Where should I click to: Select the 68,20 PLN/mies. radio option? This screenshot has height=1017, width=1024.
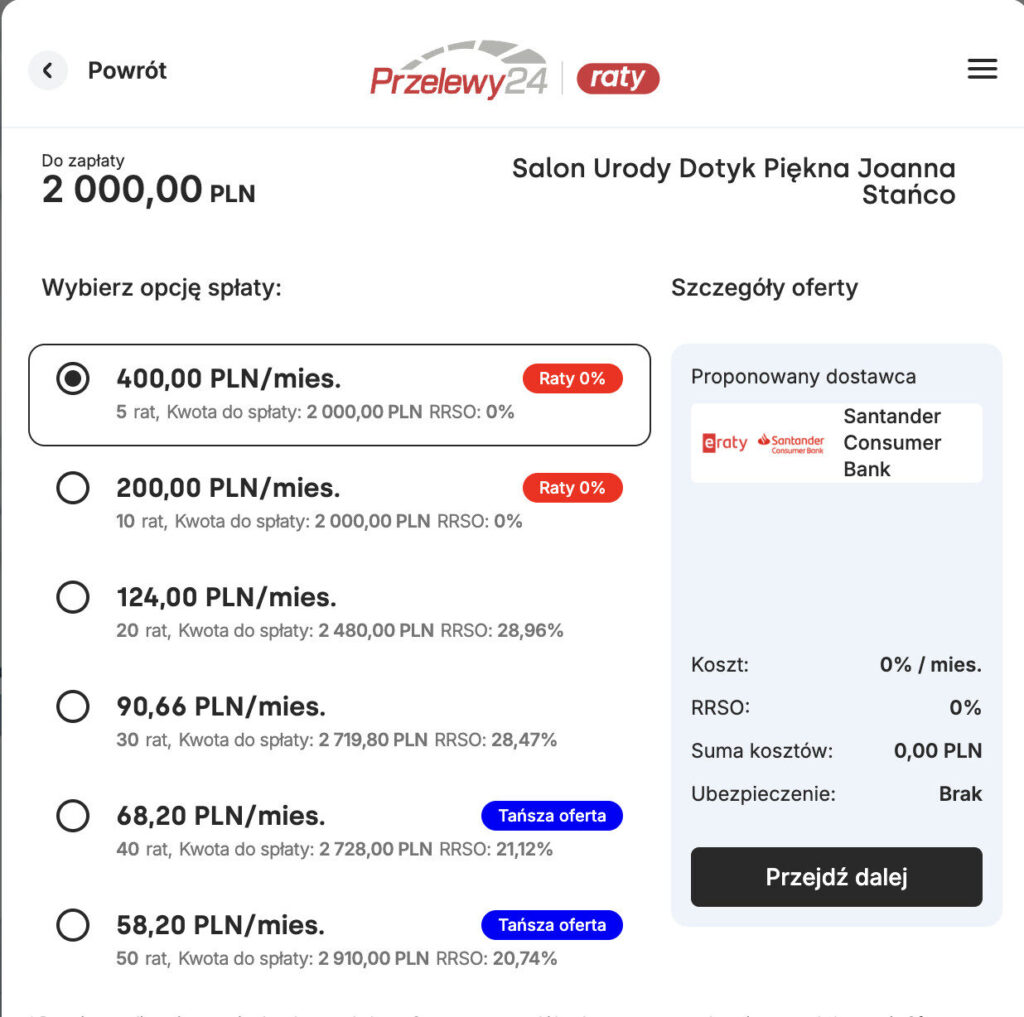(x=73, y=816)
